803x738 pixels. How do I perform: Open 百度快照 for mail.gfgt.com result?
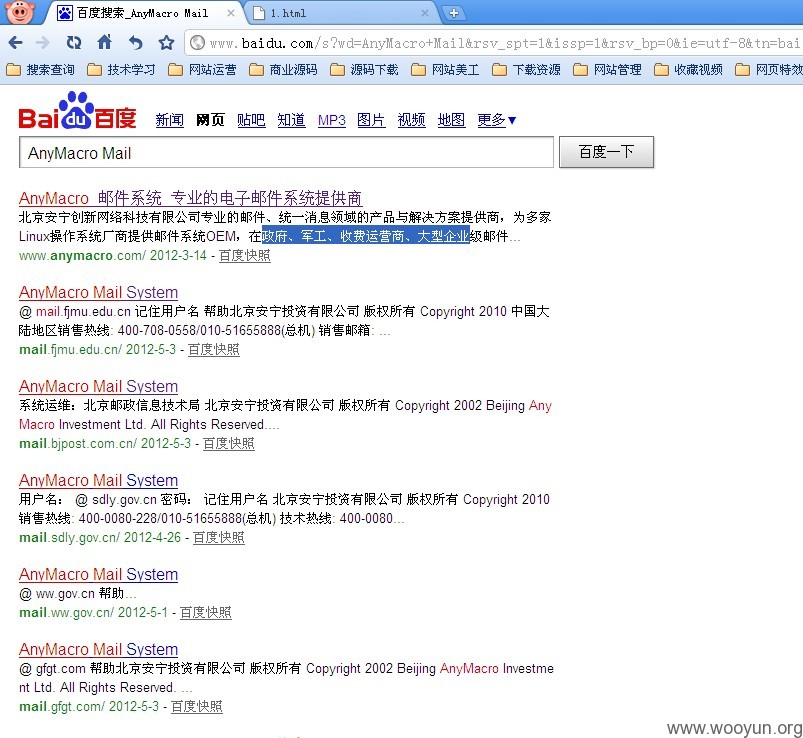point(197,706)
